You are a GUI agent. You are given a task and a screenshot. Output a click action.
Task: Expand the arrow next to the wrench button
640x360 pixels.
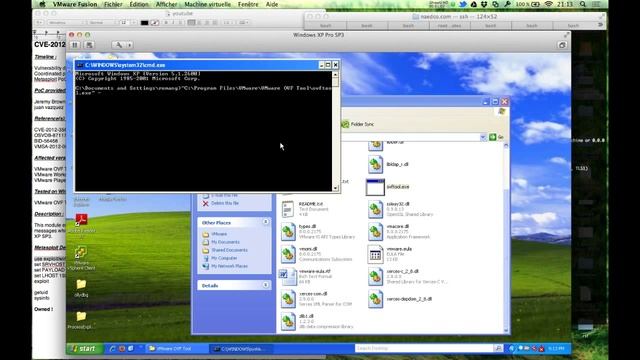point(129,45)
